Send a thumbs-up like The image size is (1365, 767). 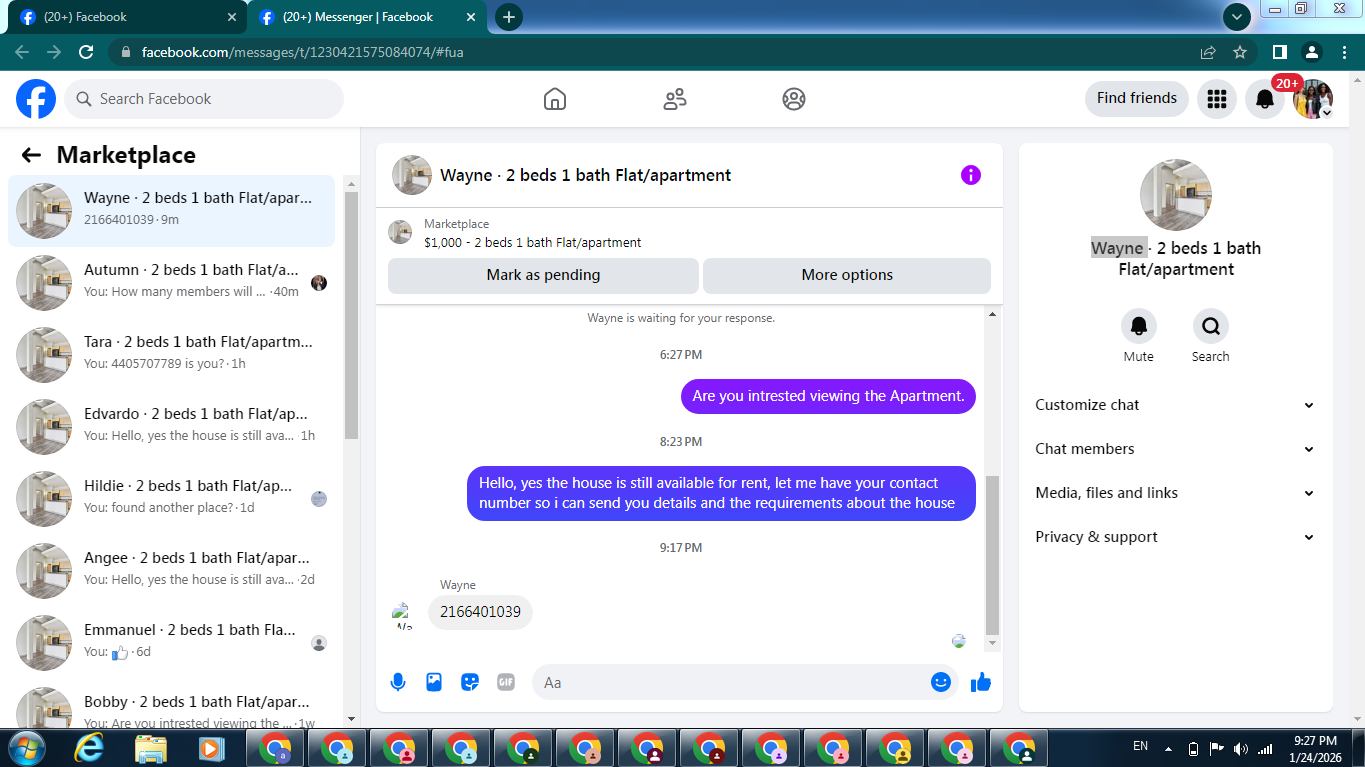tap(981, 682)
